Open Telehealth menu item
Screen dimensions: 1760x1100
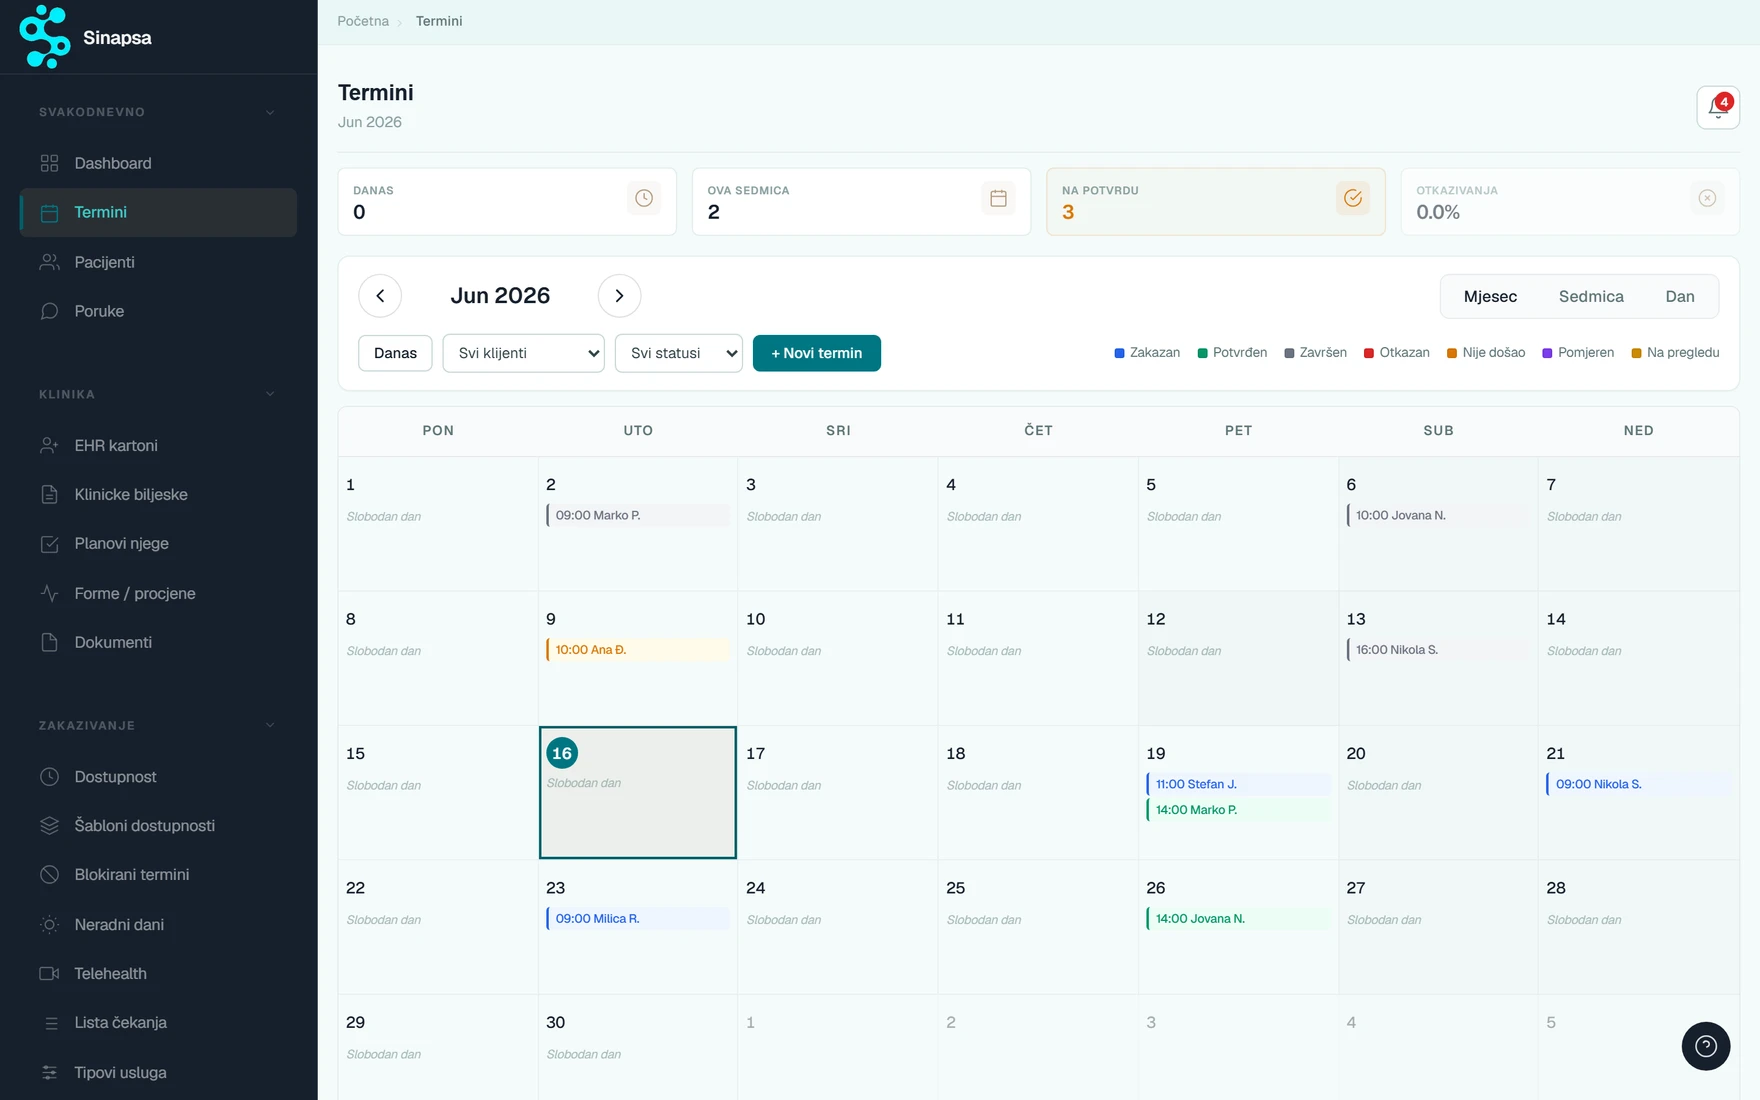coord(158,973)
